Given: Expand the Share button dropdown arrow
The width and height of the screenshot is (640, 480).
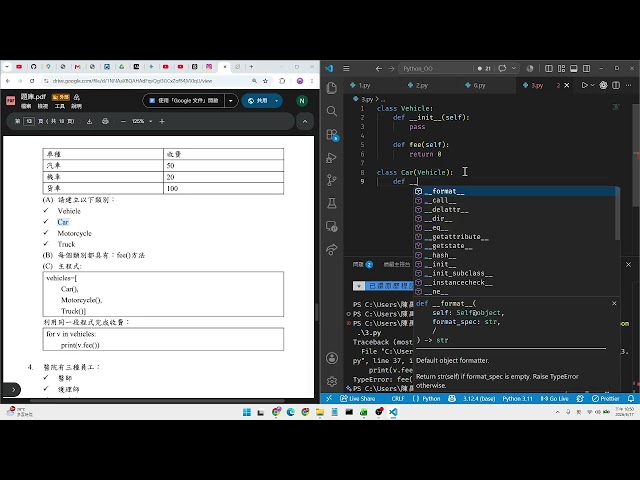Looking at the screenshot, I should tap(277, 100).
